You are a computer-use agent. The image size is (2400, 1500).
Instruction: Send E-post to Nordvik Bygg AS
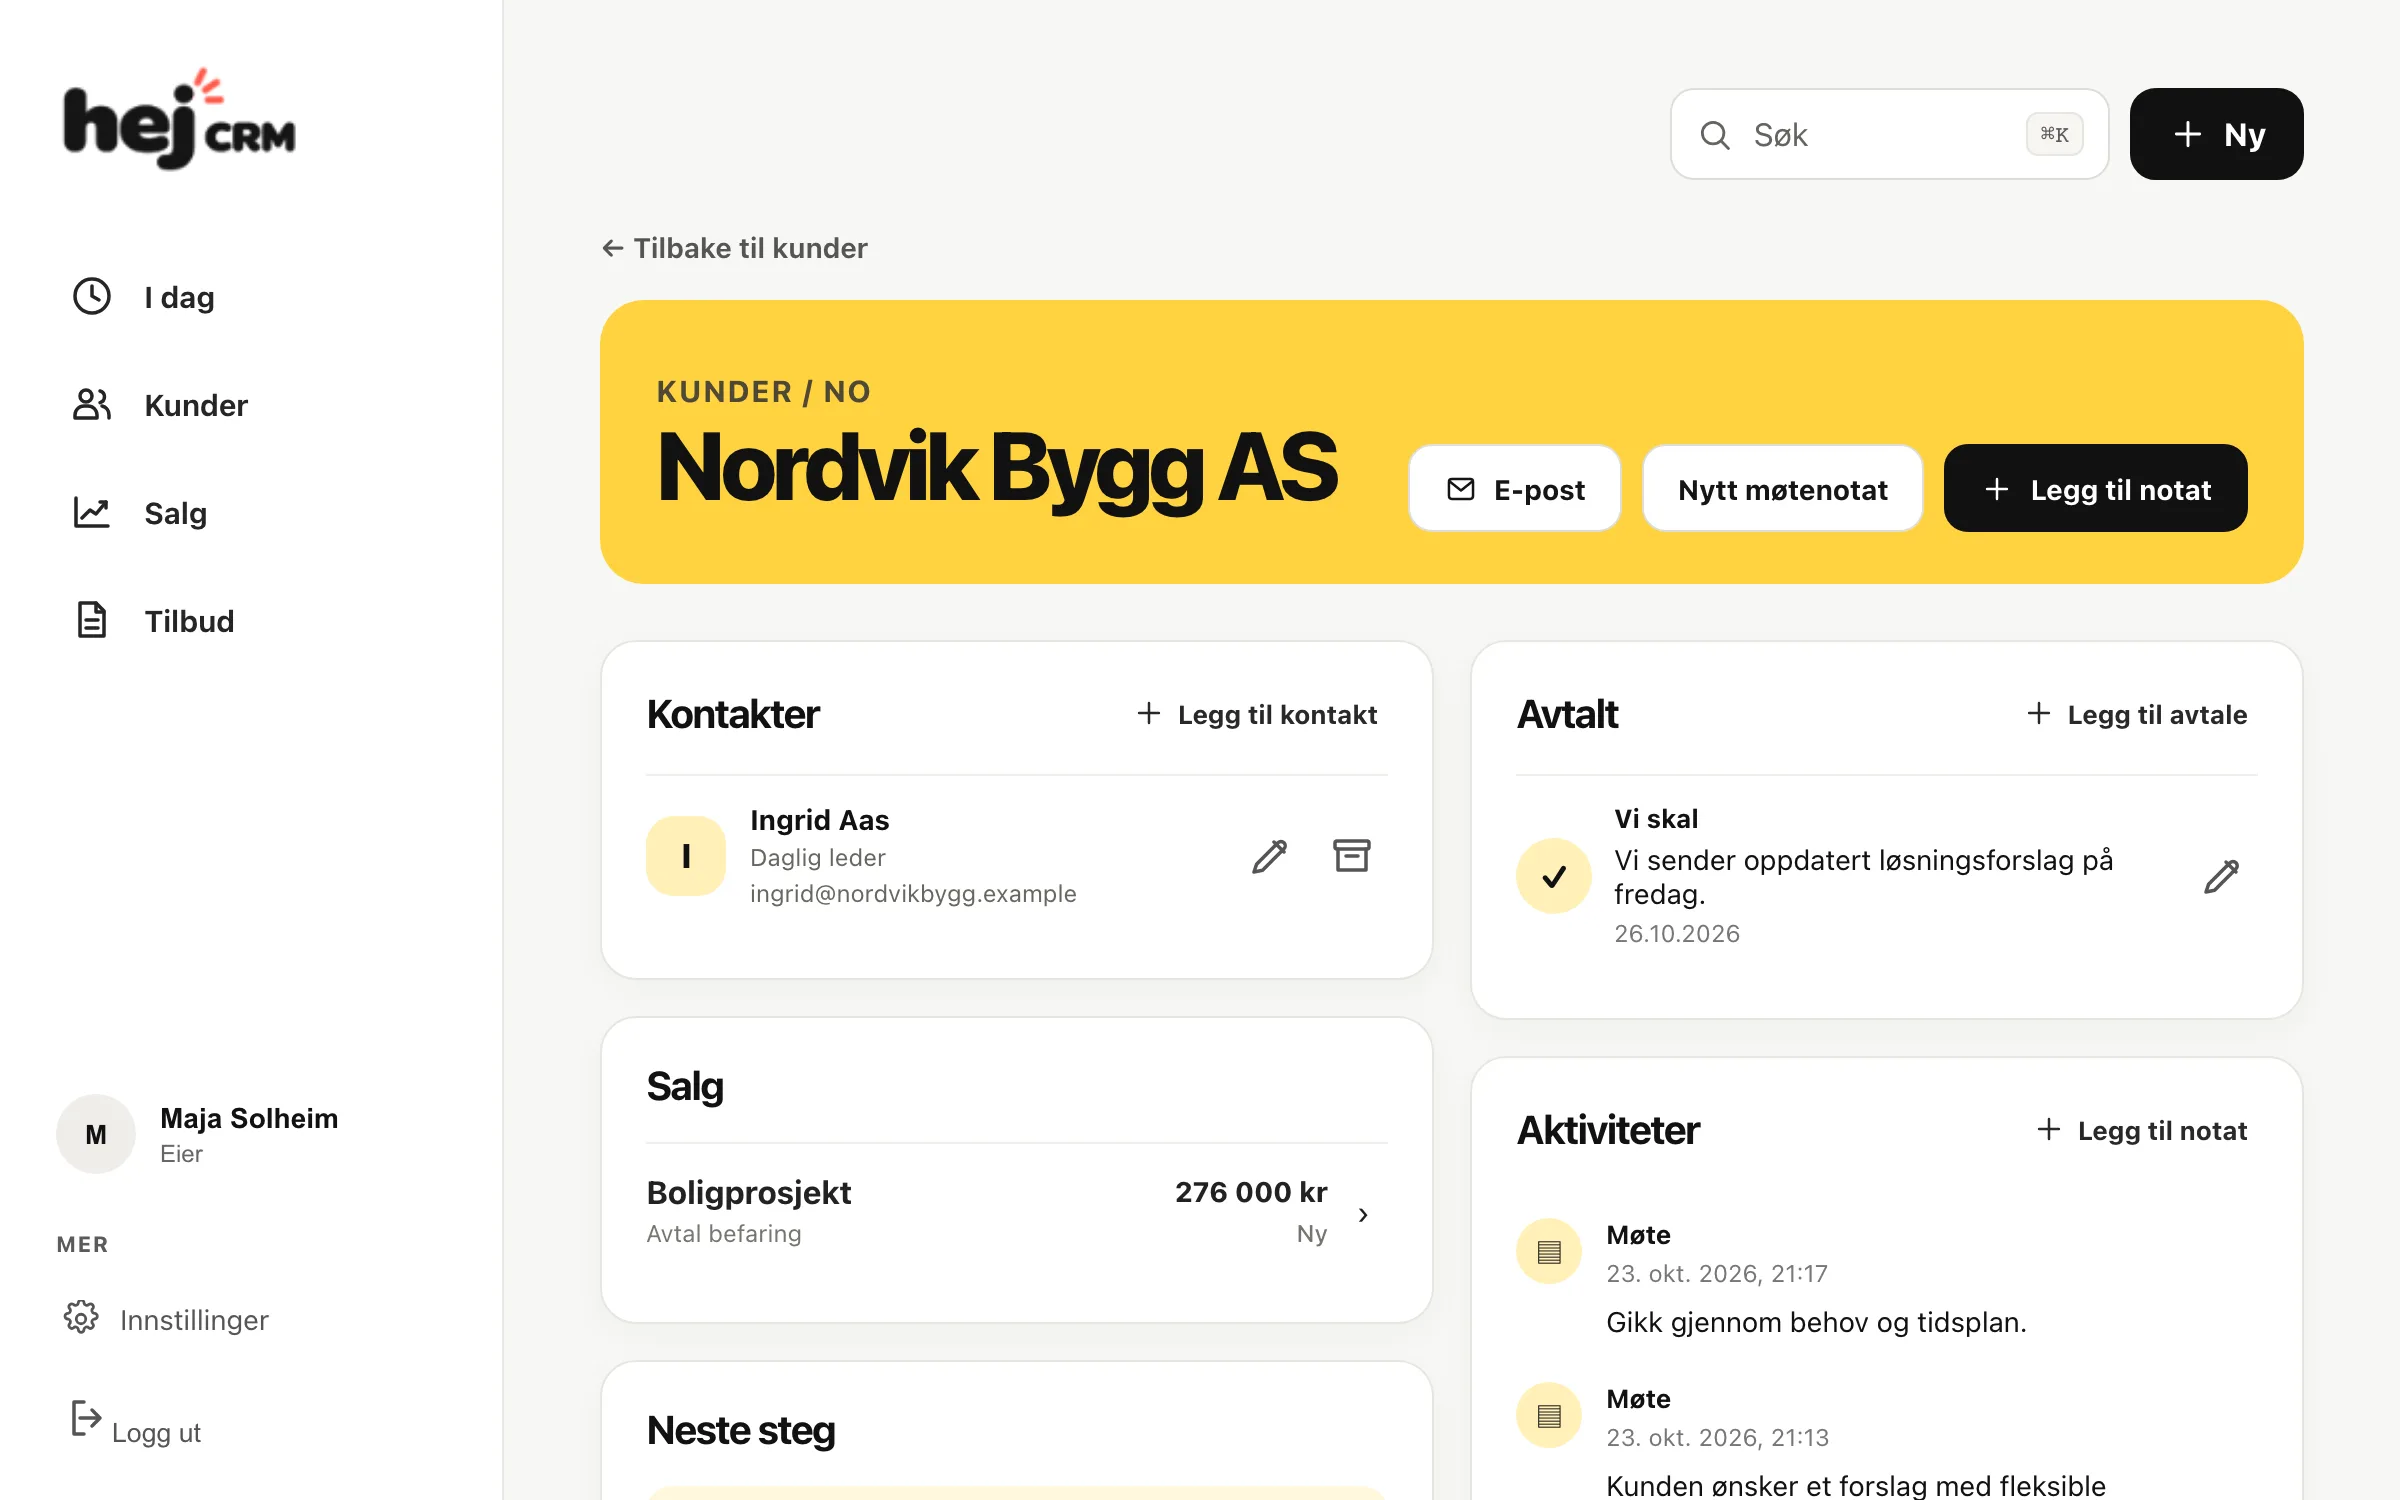point(1514,489)
